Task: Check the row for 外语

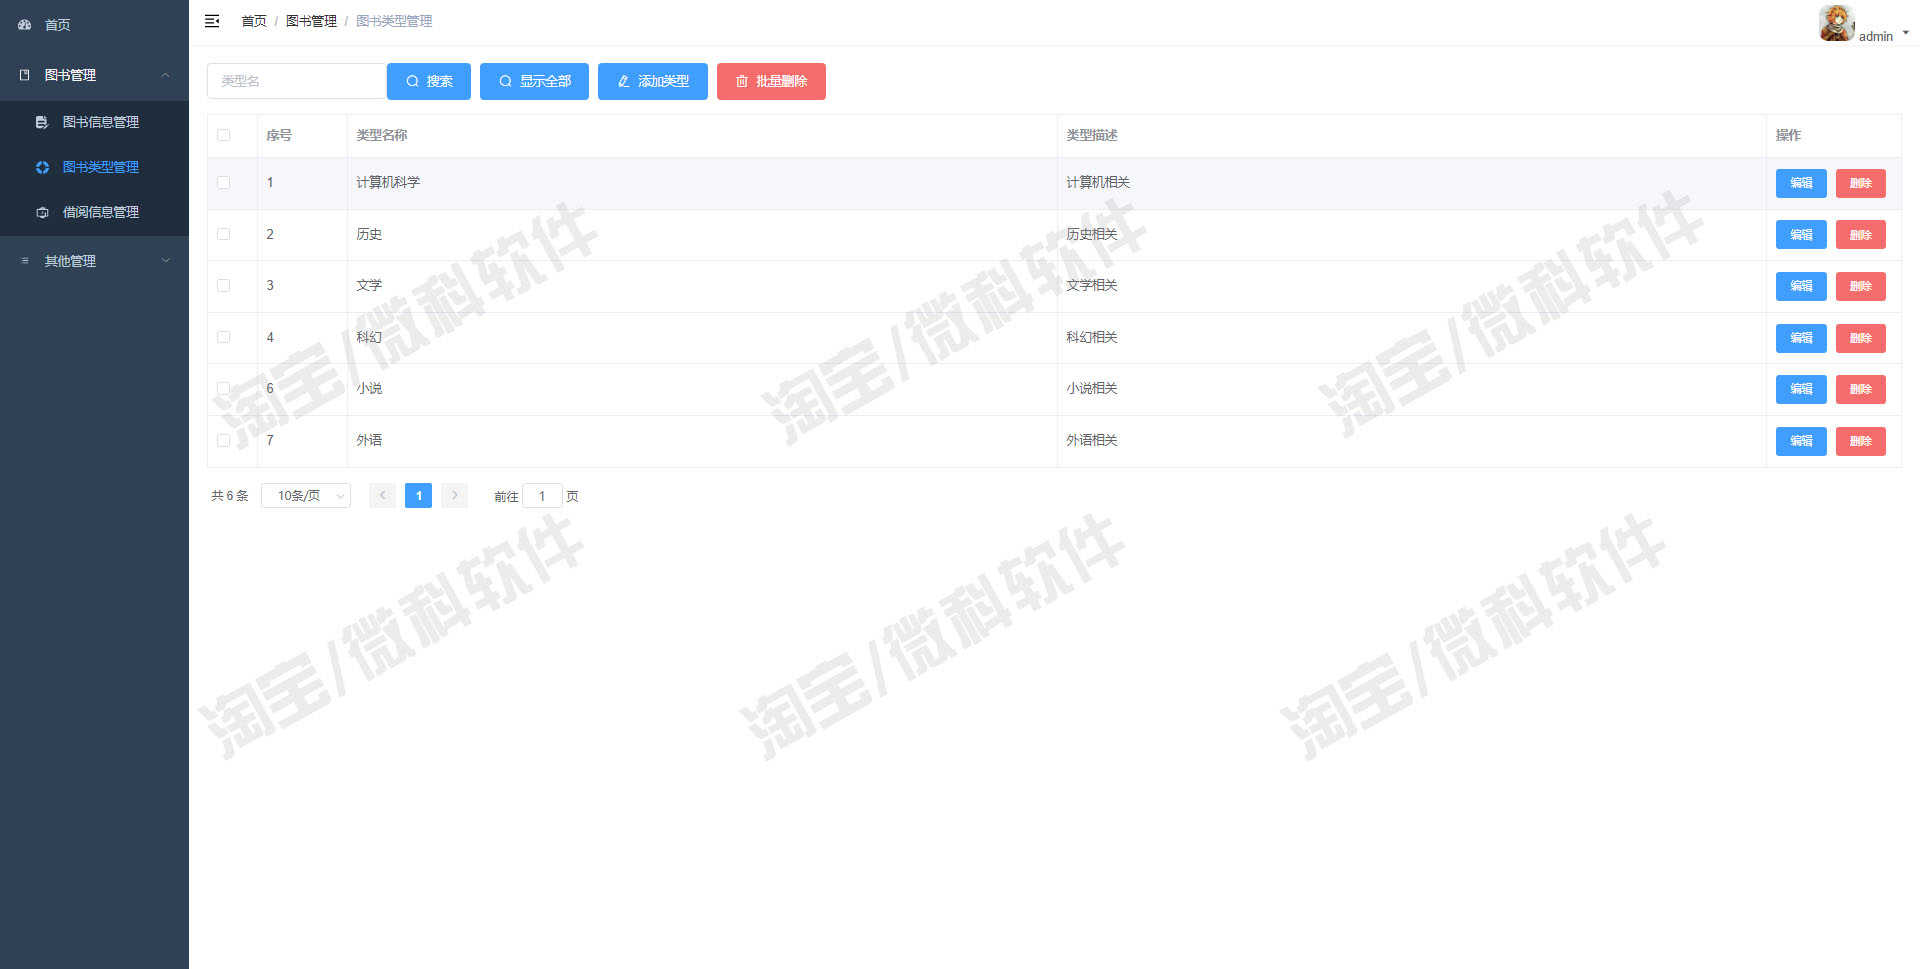Action: 224,440
